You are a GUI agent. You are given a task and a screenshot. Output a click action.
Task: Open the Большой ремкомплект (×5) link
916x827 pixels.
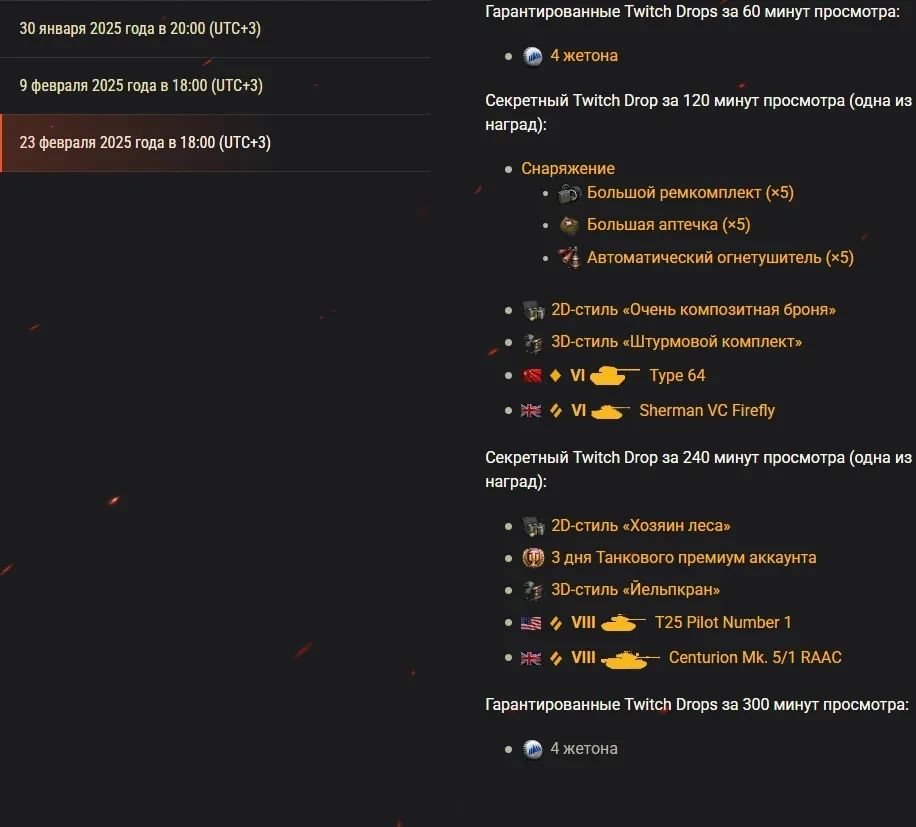[690, 193]
